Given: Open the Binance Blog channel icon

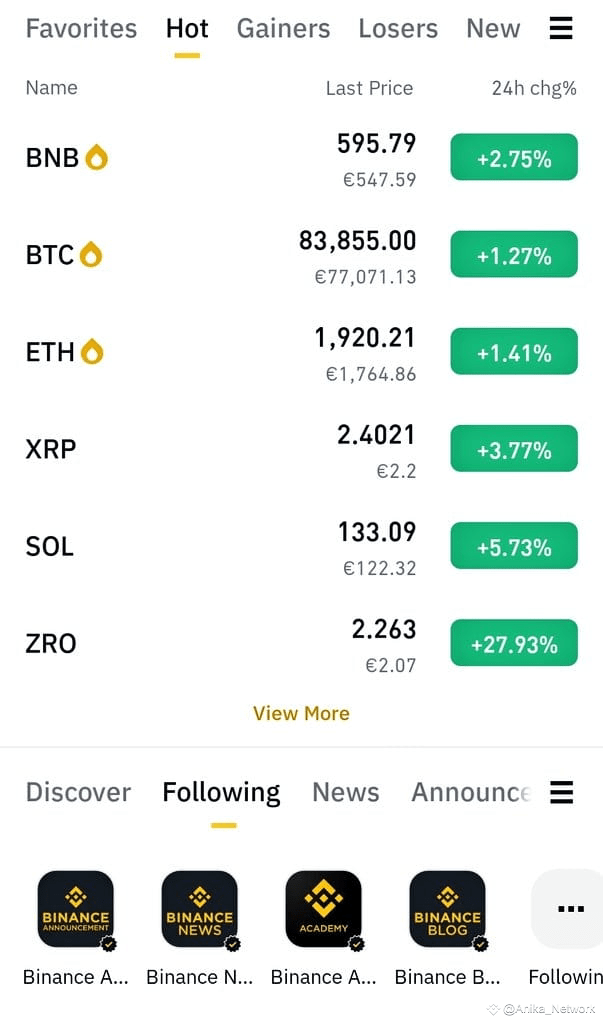Looking at the screenshot, I should pos(447,909).
